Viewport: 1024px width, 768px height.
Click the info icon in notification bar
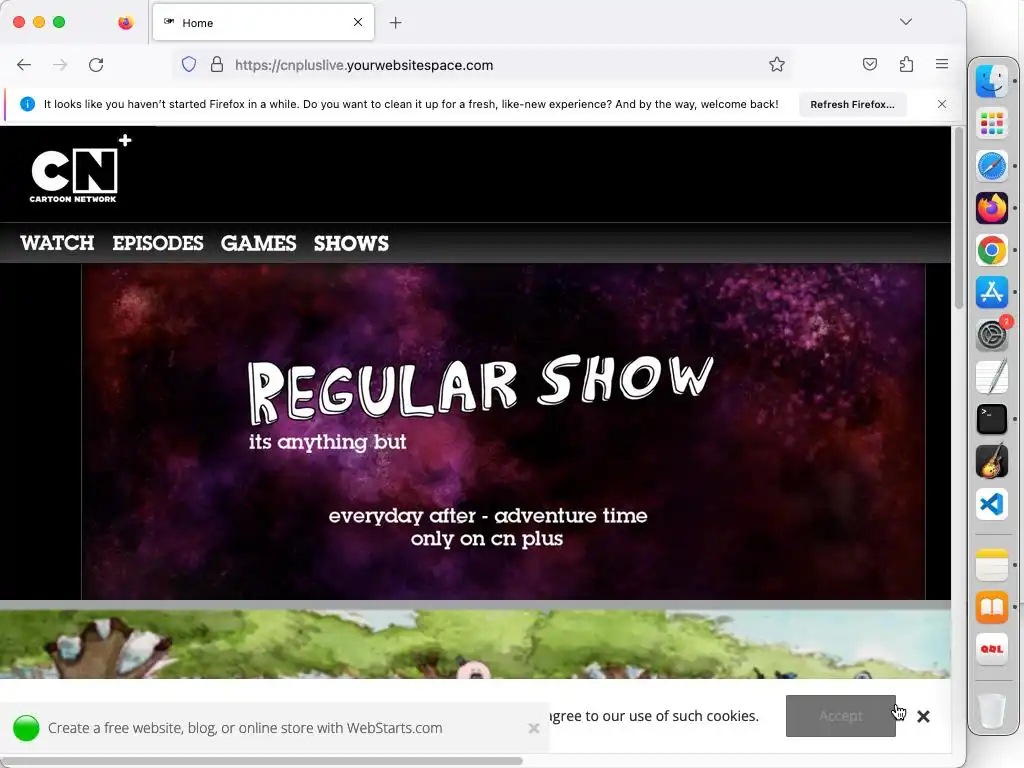(27, 104)
